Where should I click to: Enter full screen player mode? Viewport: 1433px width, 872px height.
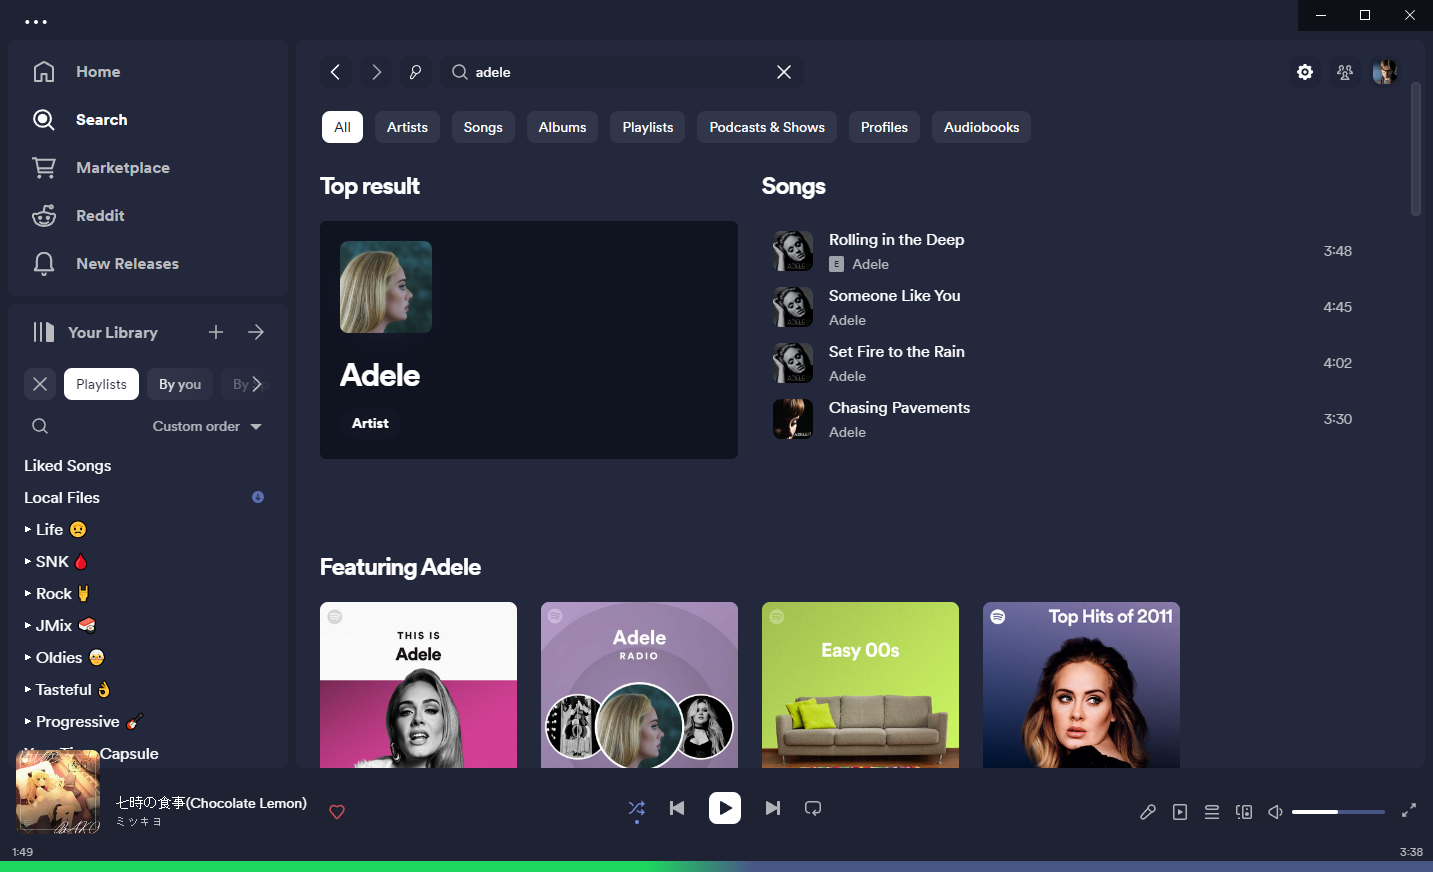[1409, 811]
